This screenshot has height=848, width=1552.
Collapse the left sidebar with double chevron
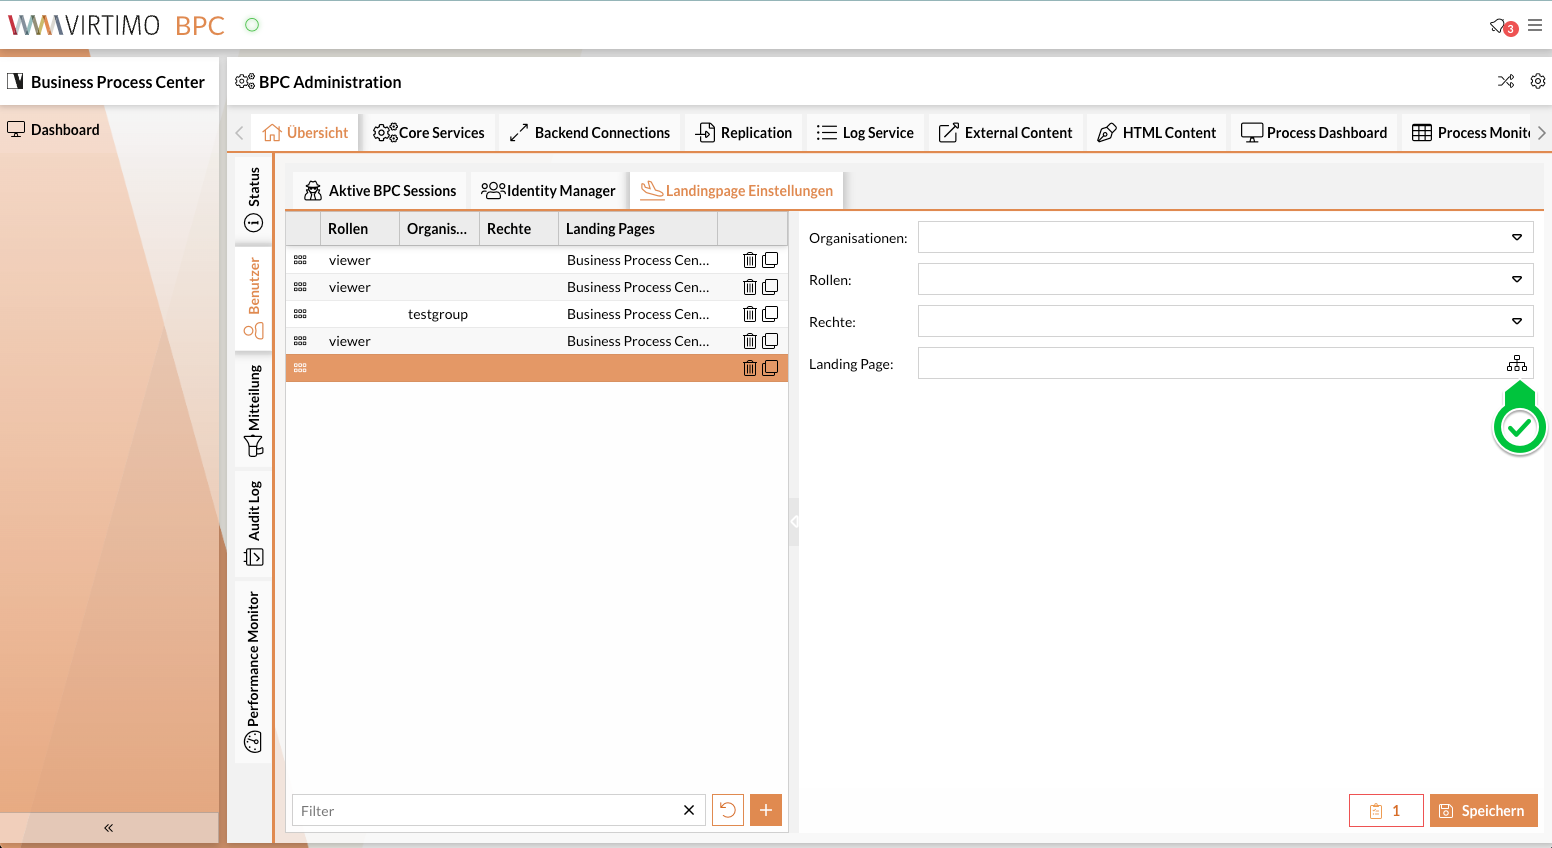(108, 828)
